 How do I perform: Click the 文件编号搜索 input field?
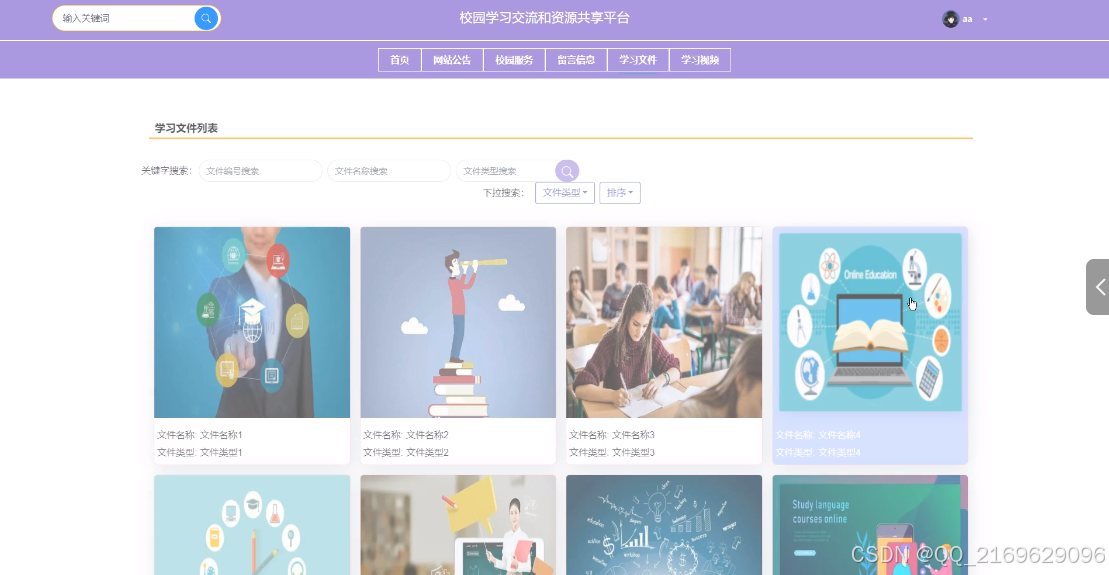(260, 171)
